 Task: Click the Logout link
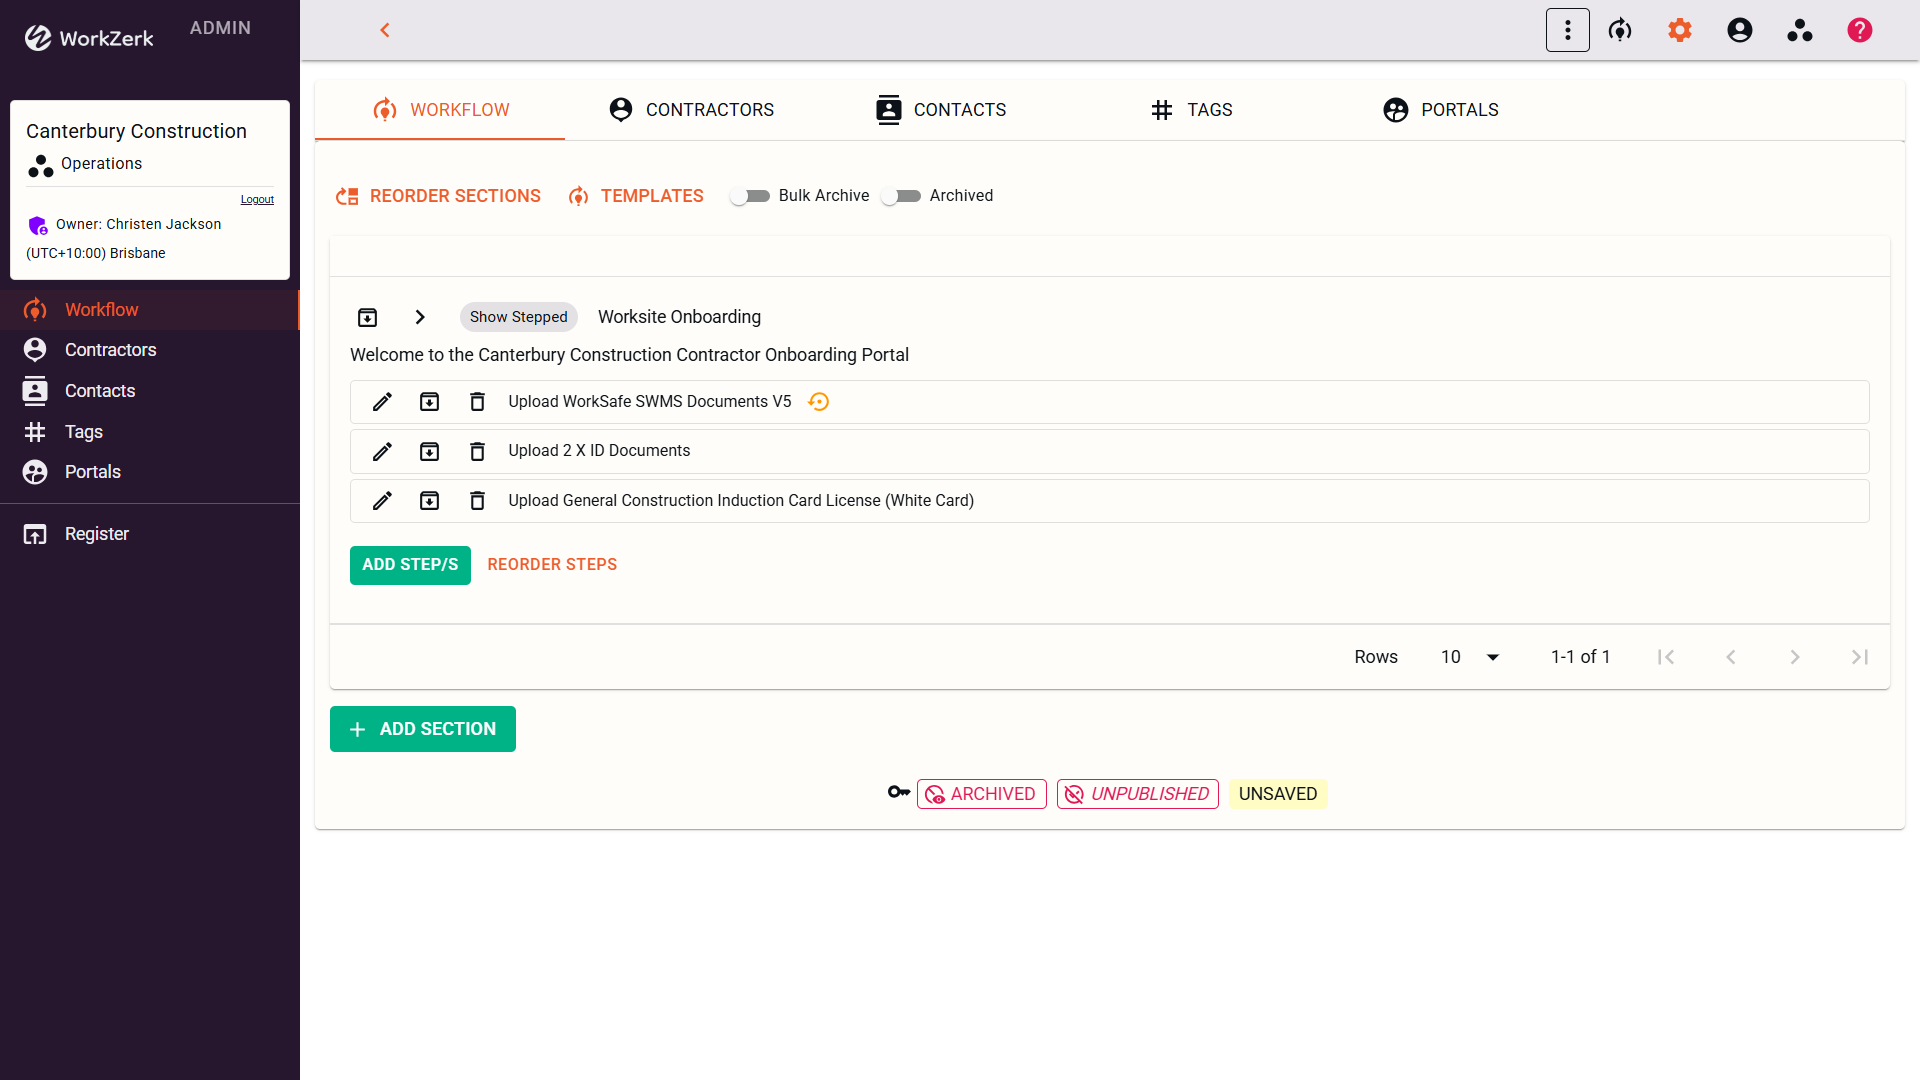(257, 200)
